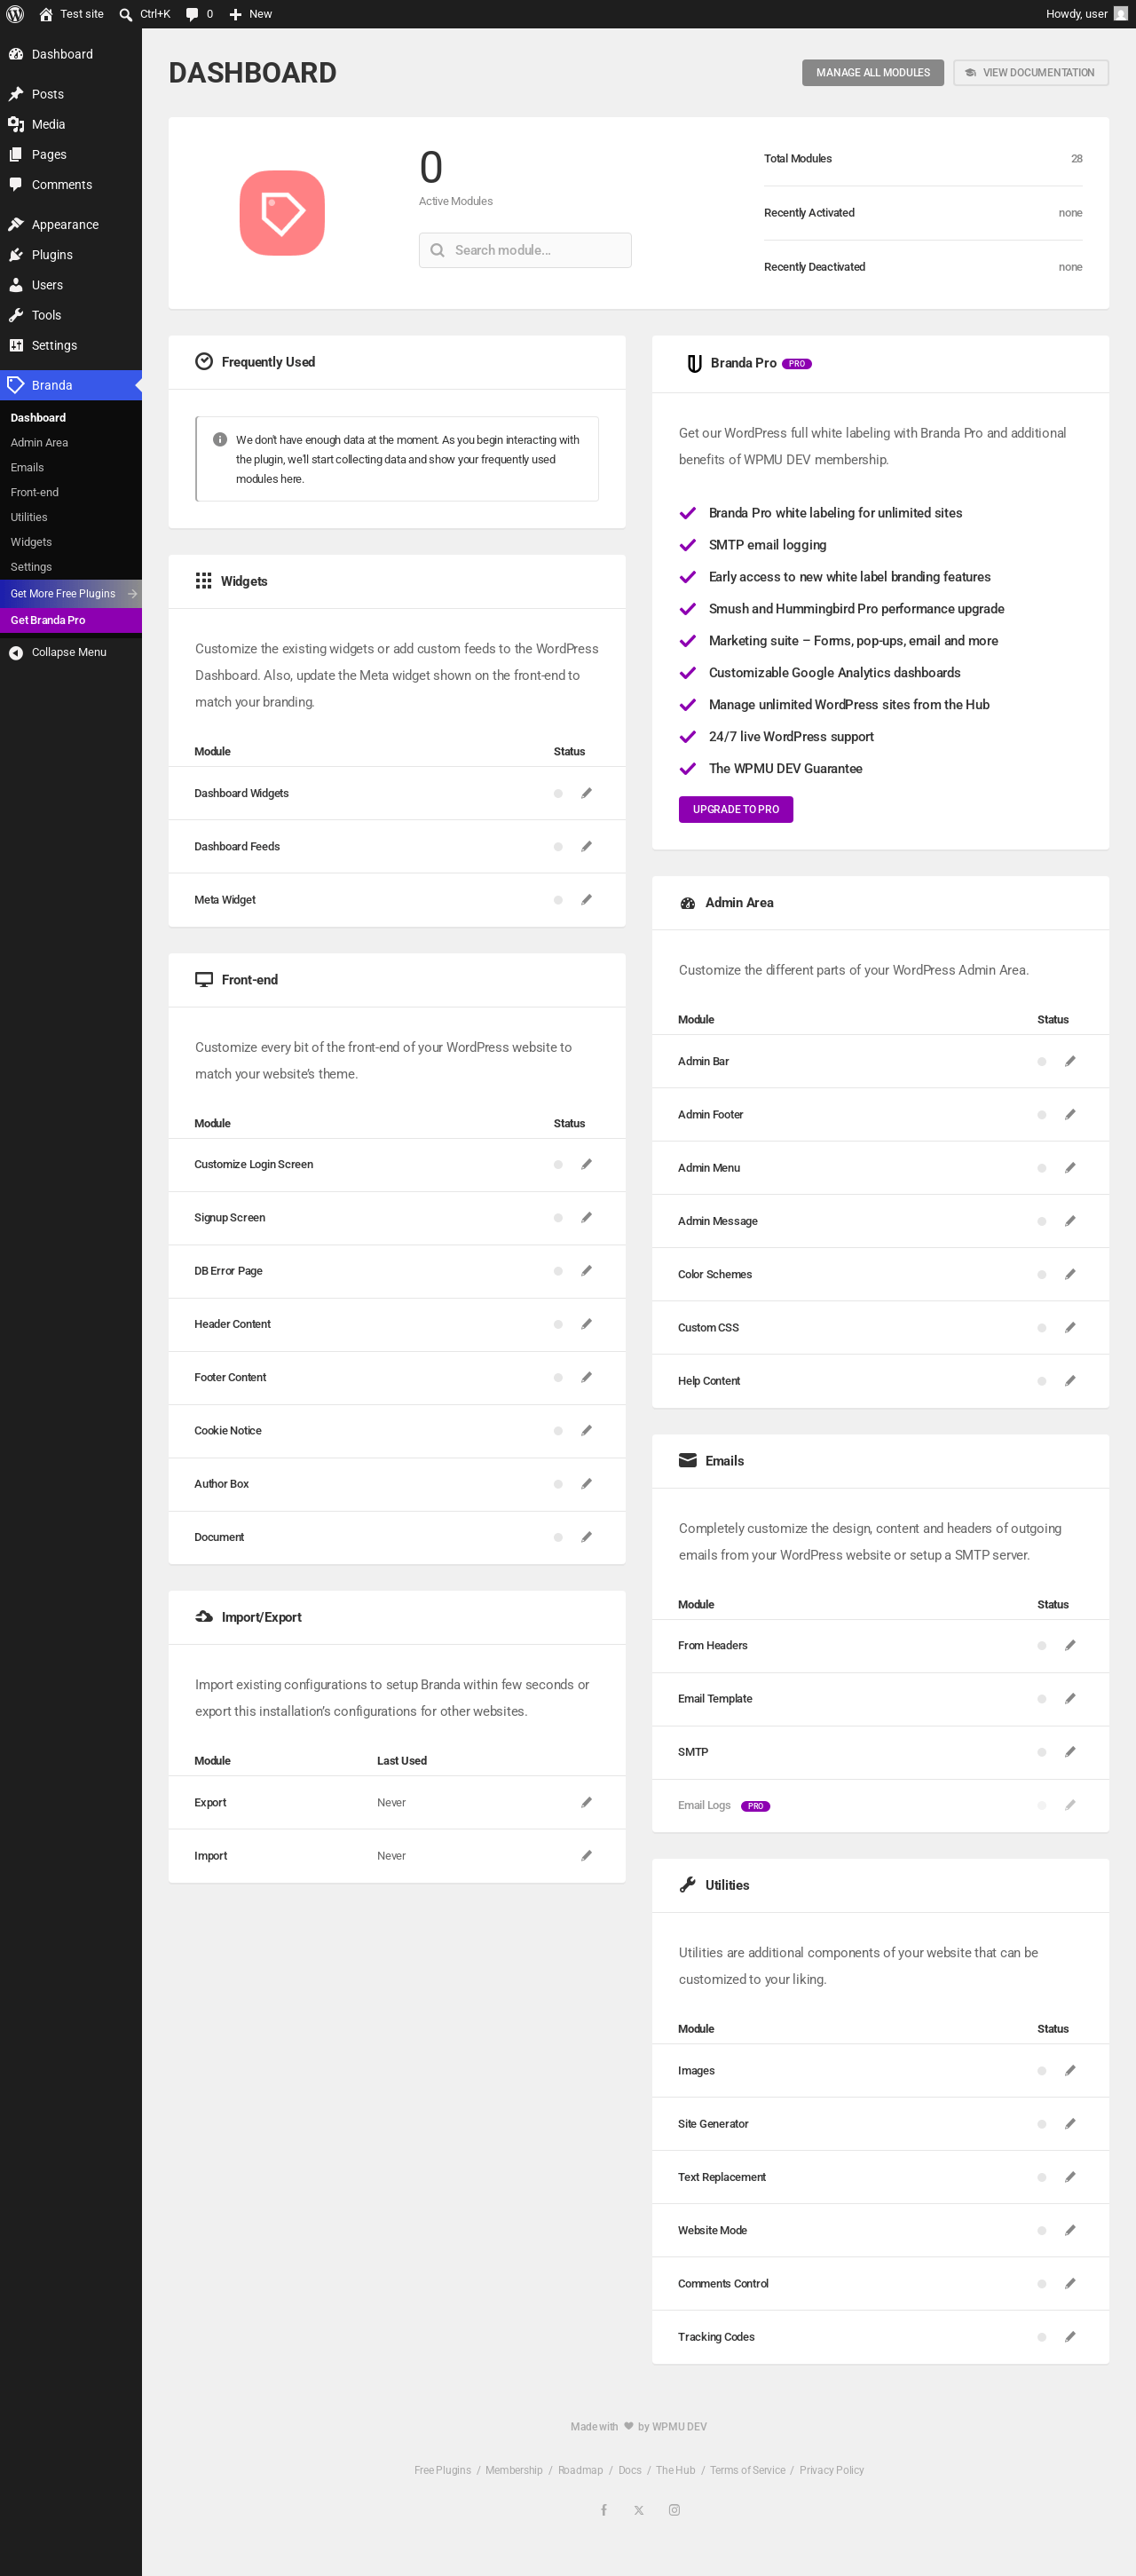Edit the Customize Login Screen pencil
Image resolution: width=1136 pixels, height=2576 pixels.
pyautogui.click(x=587, y=1164)
